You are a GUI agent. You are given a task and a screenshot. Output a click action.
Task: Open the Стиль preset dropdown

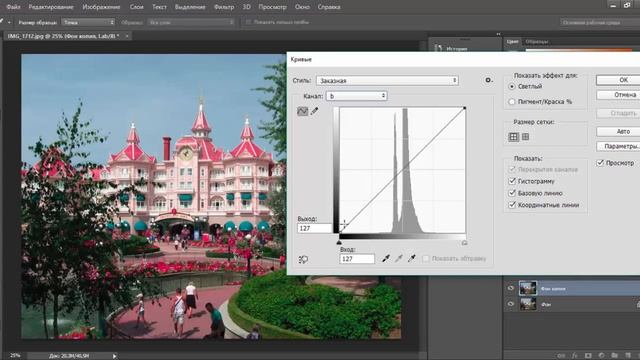click(x=387, y=80)
